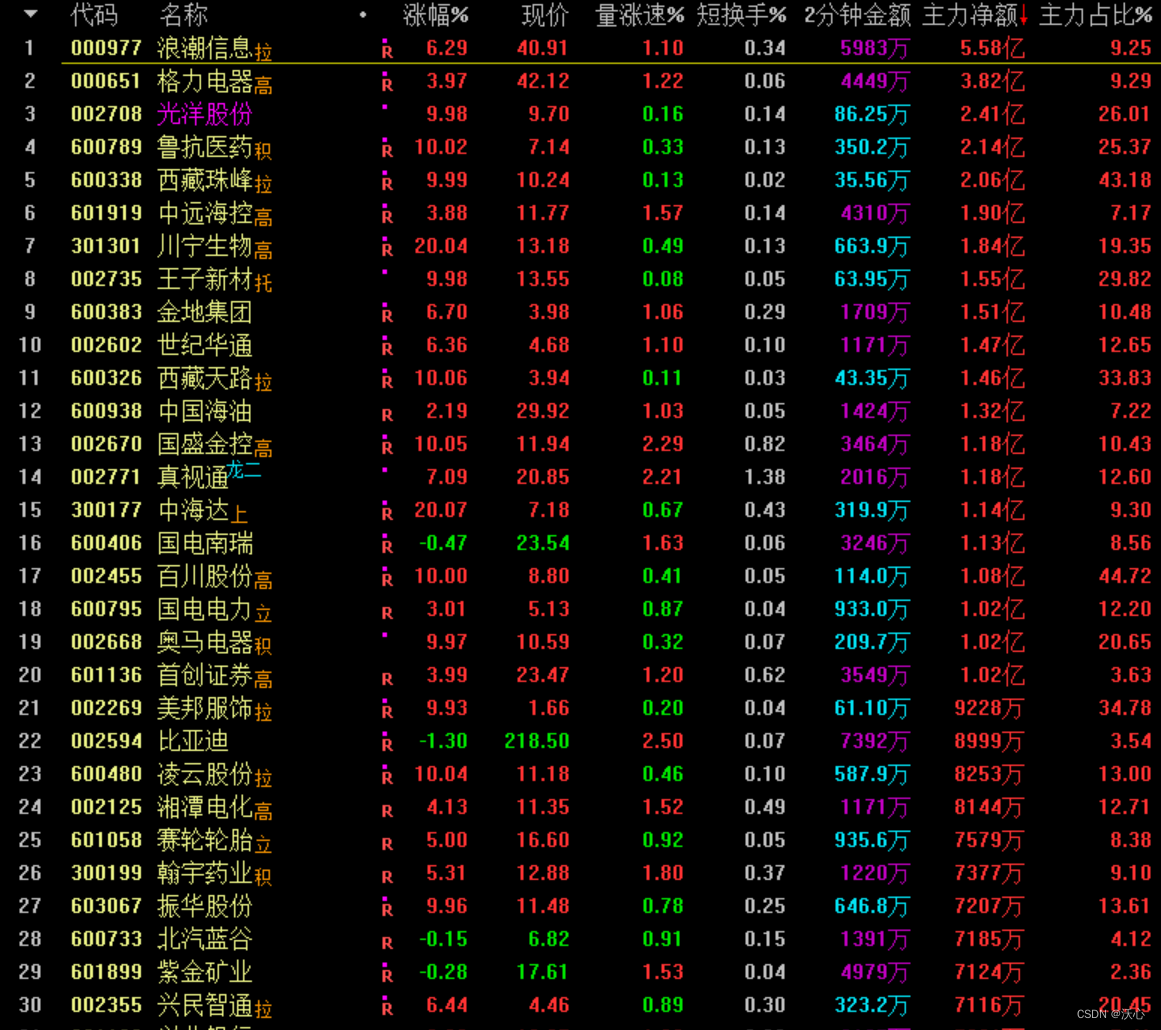Image resolution: width=1161 pixels, height=1030 pixels.
Task: Sort by the 量涨速% column header
Action: (x=640, y=15)
